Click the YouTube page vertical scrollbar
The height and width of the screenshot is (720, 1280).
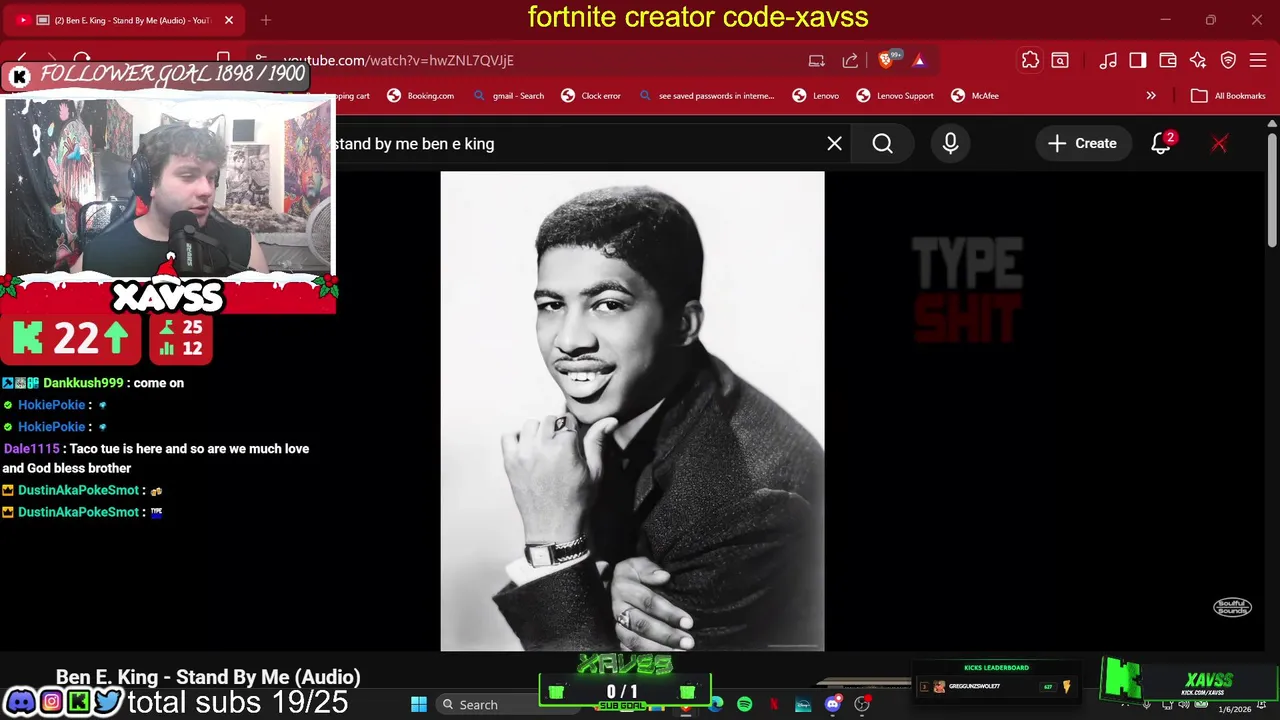(1272, 190)
